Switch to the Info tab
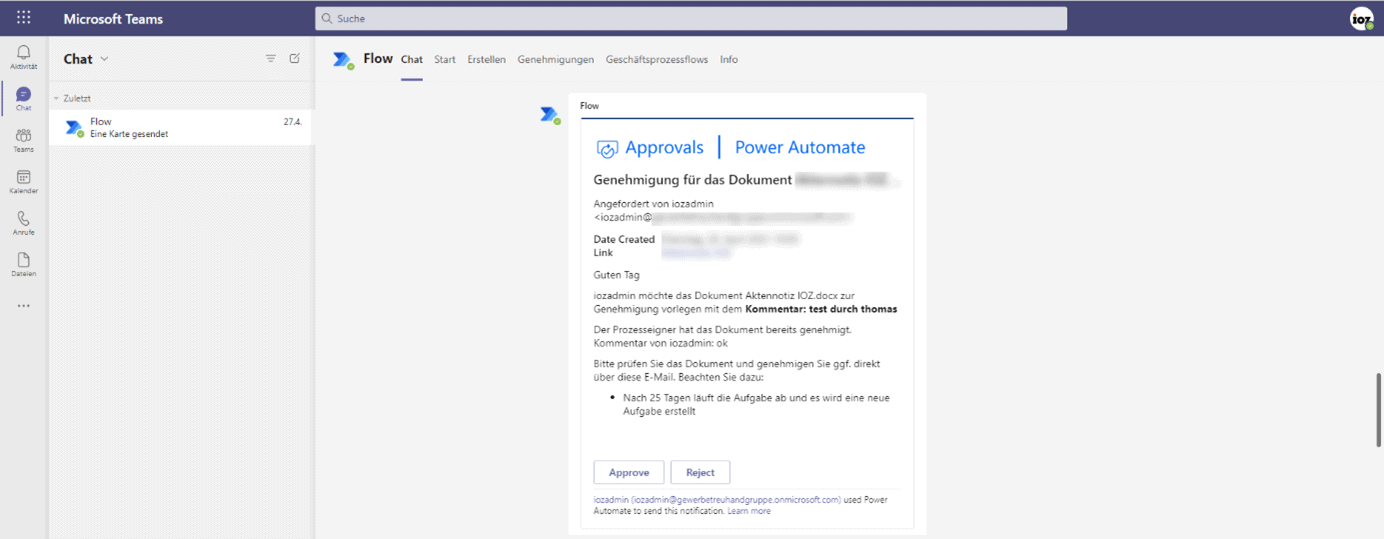This screenshot has height=539, width=1384. (x=729, y=60)
